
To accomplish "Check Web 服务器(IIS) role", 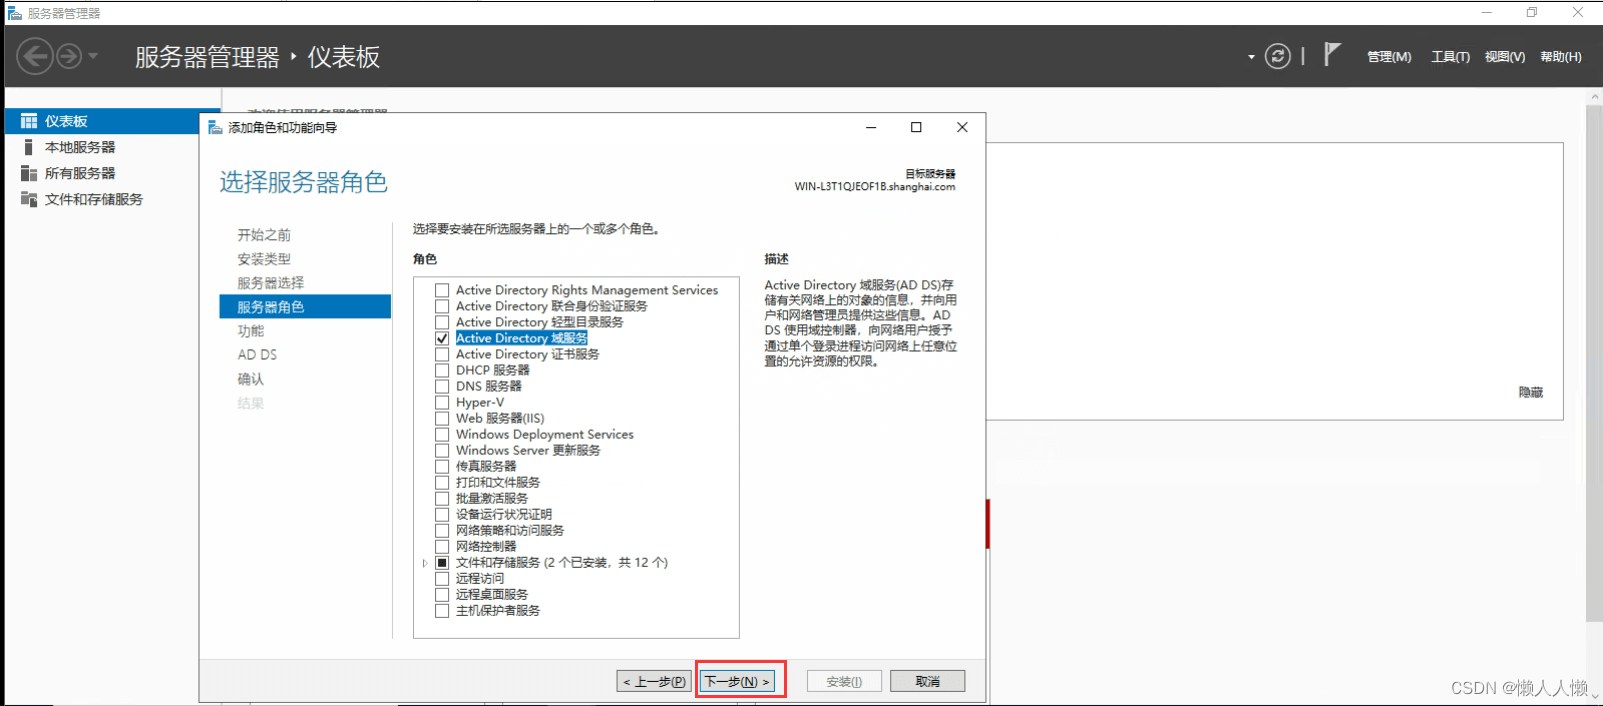I will pyautogui.click(x=442, y=418).
